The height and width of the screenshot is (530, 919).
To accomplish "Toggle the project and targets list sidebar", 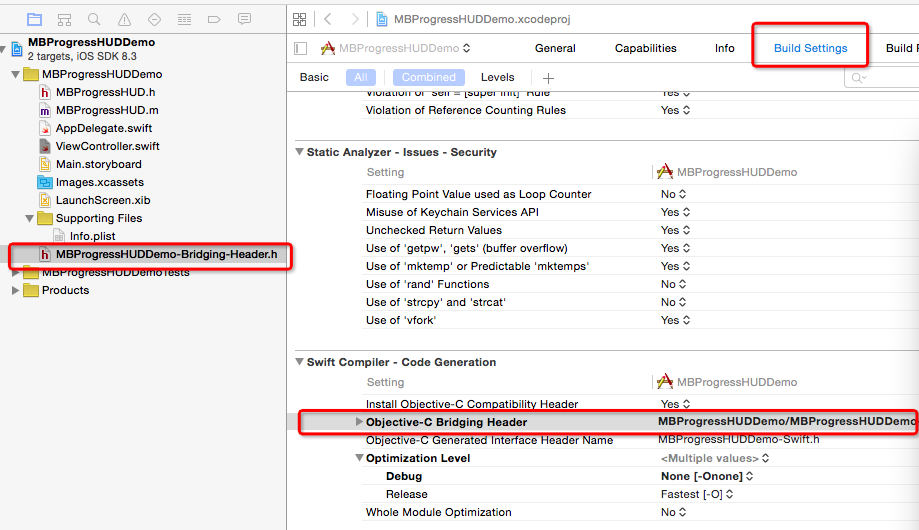I will click(x=300, y=48).
